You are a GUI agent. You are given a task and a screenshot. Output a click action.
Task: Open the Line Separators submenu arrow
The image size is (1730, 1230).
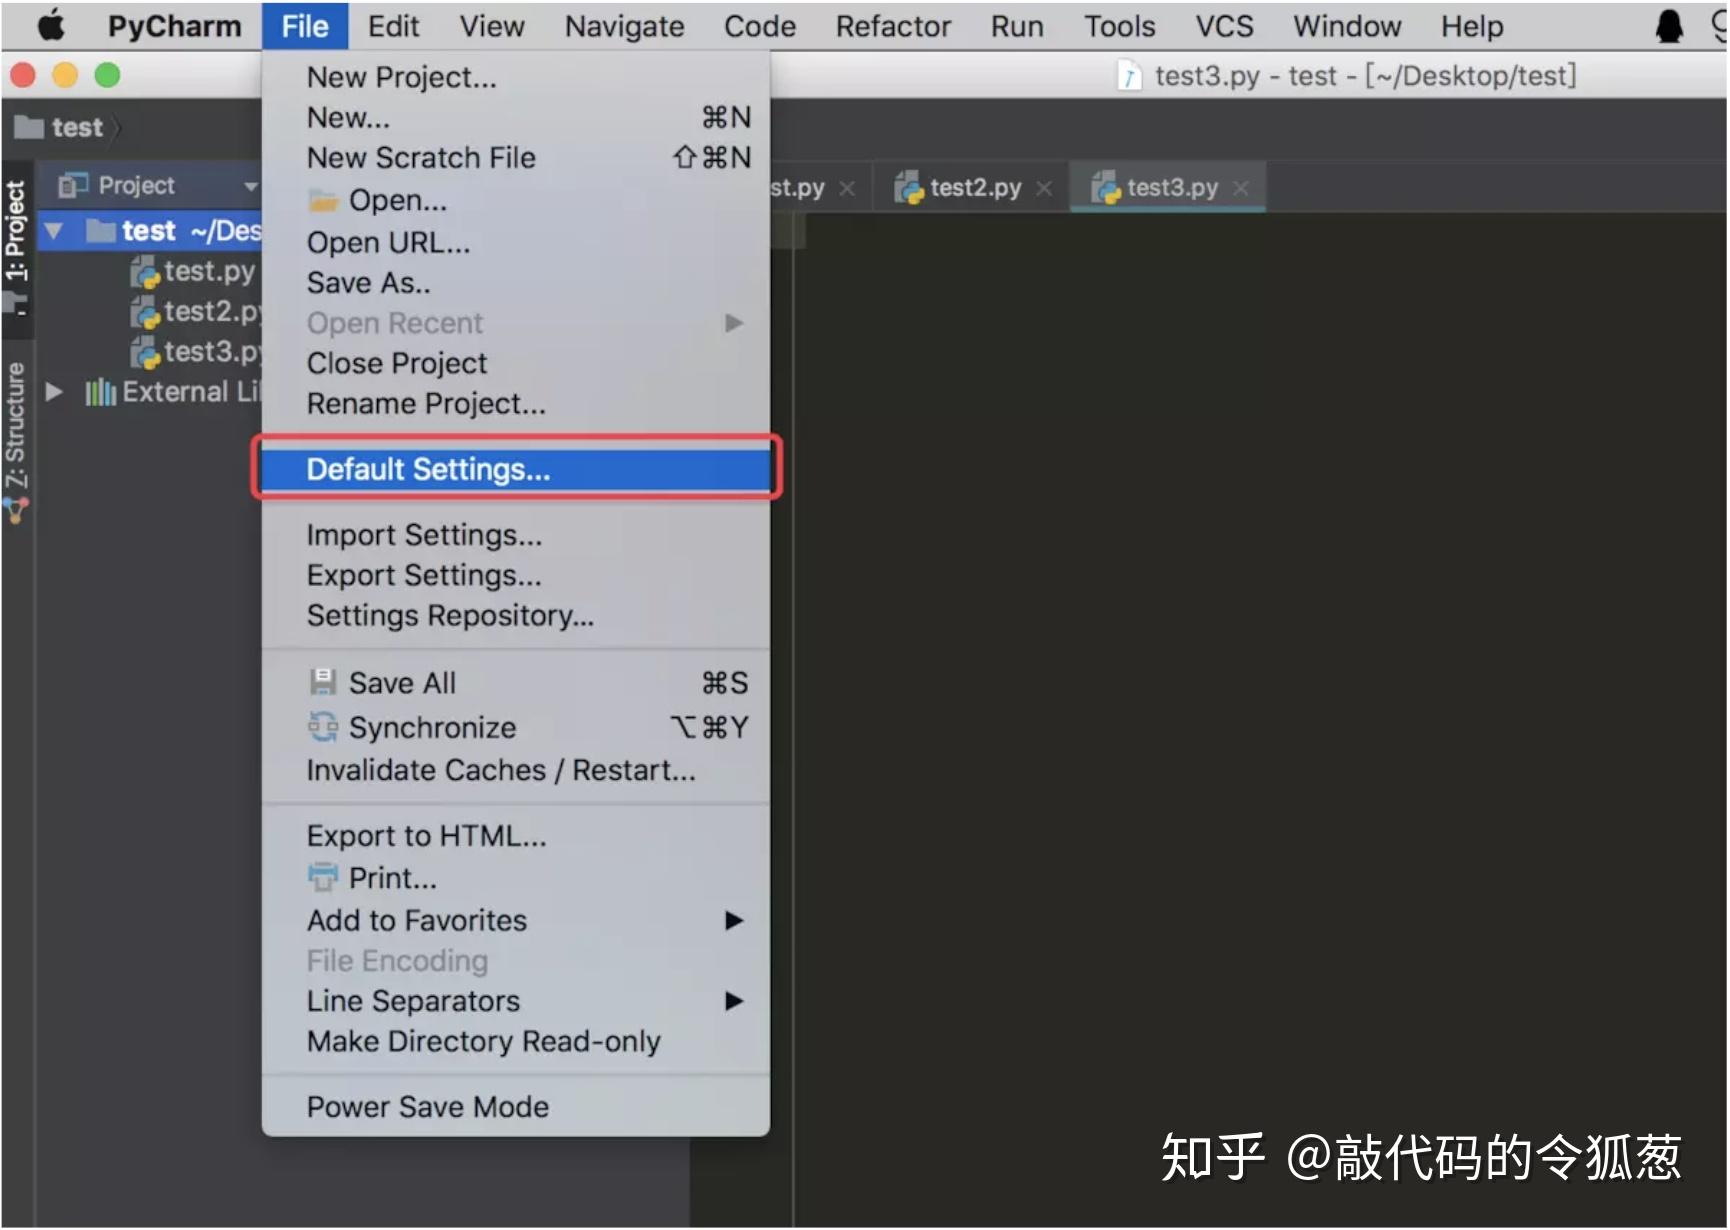point(735,1001)
